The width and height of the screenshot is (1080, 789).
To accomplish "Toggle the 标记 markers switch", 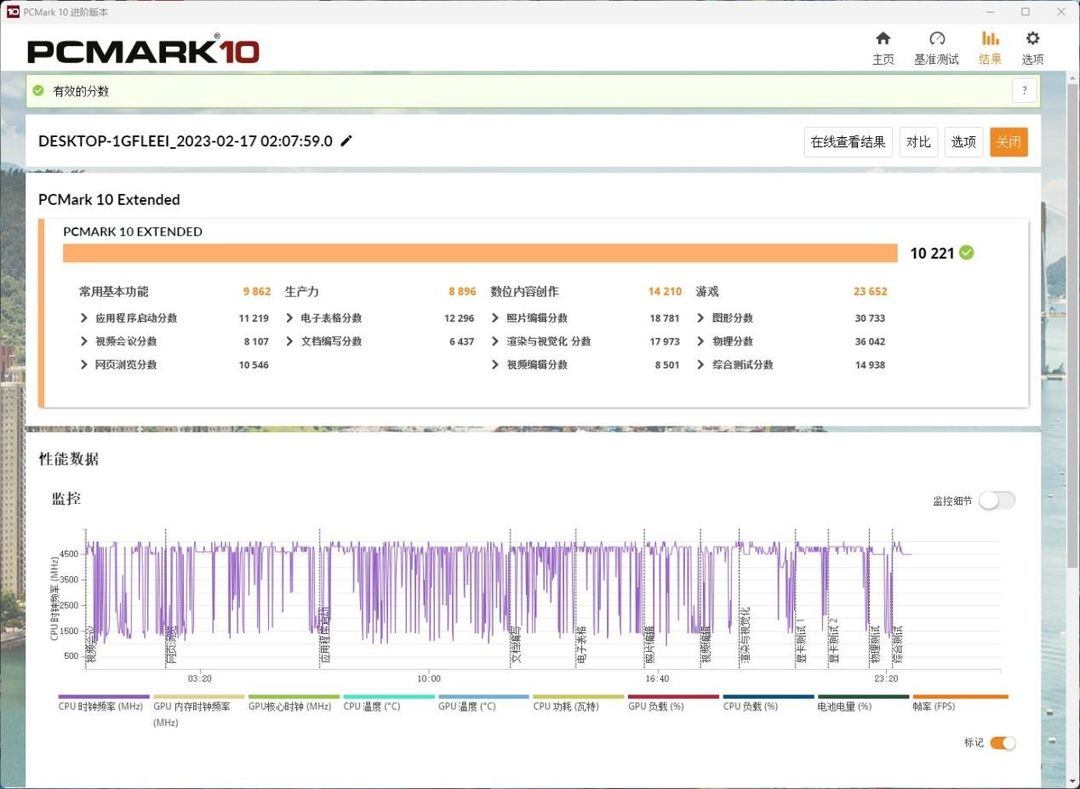I will tap(1002, 743).
